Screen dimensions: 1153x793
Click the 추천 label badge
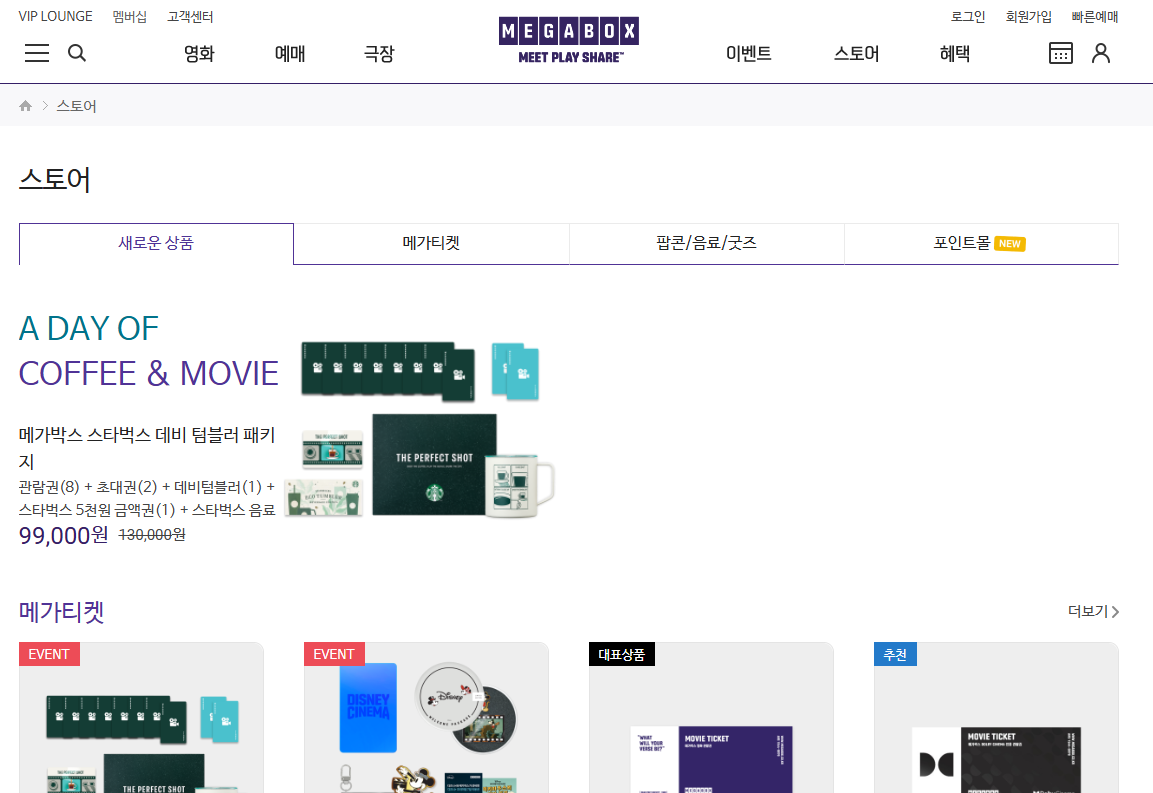point(895,654)
